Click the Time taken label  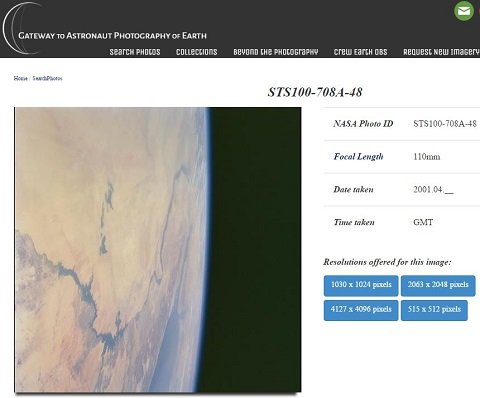[x=354, y=222]
